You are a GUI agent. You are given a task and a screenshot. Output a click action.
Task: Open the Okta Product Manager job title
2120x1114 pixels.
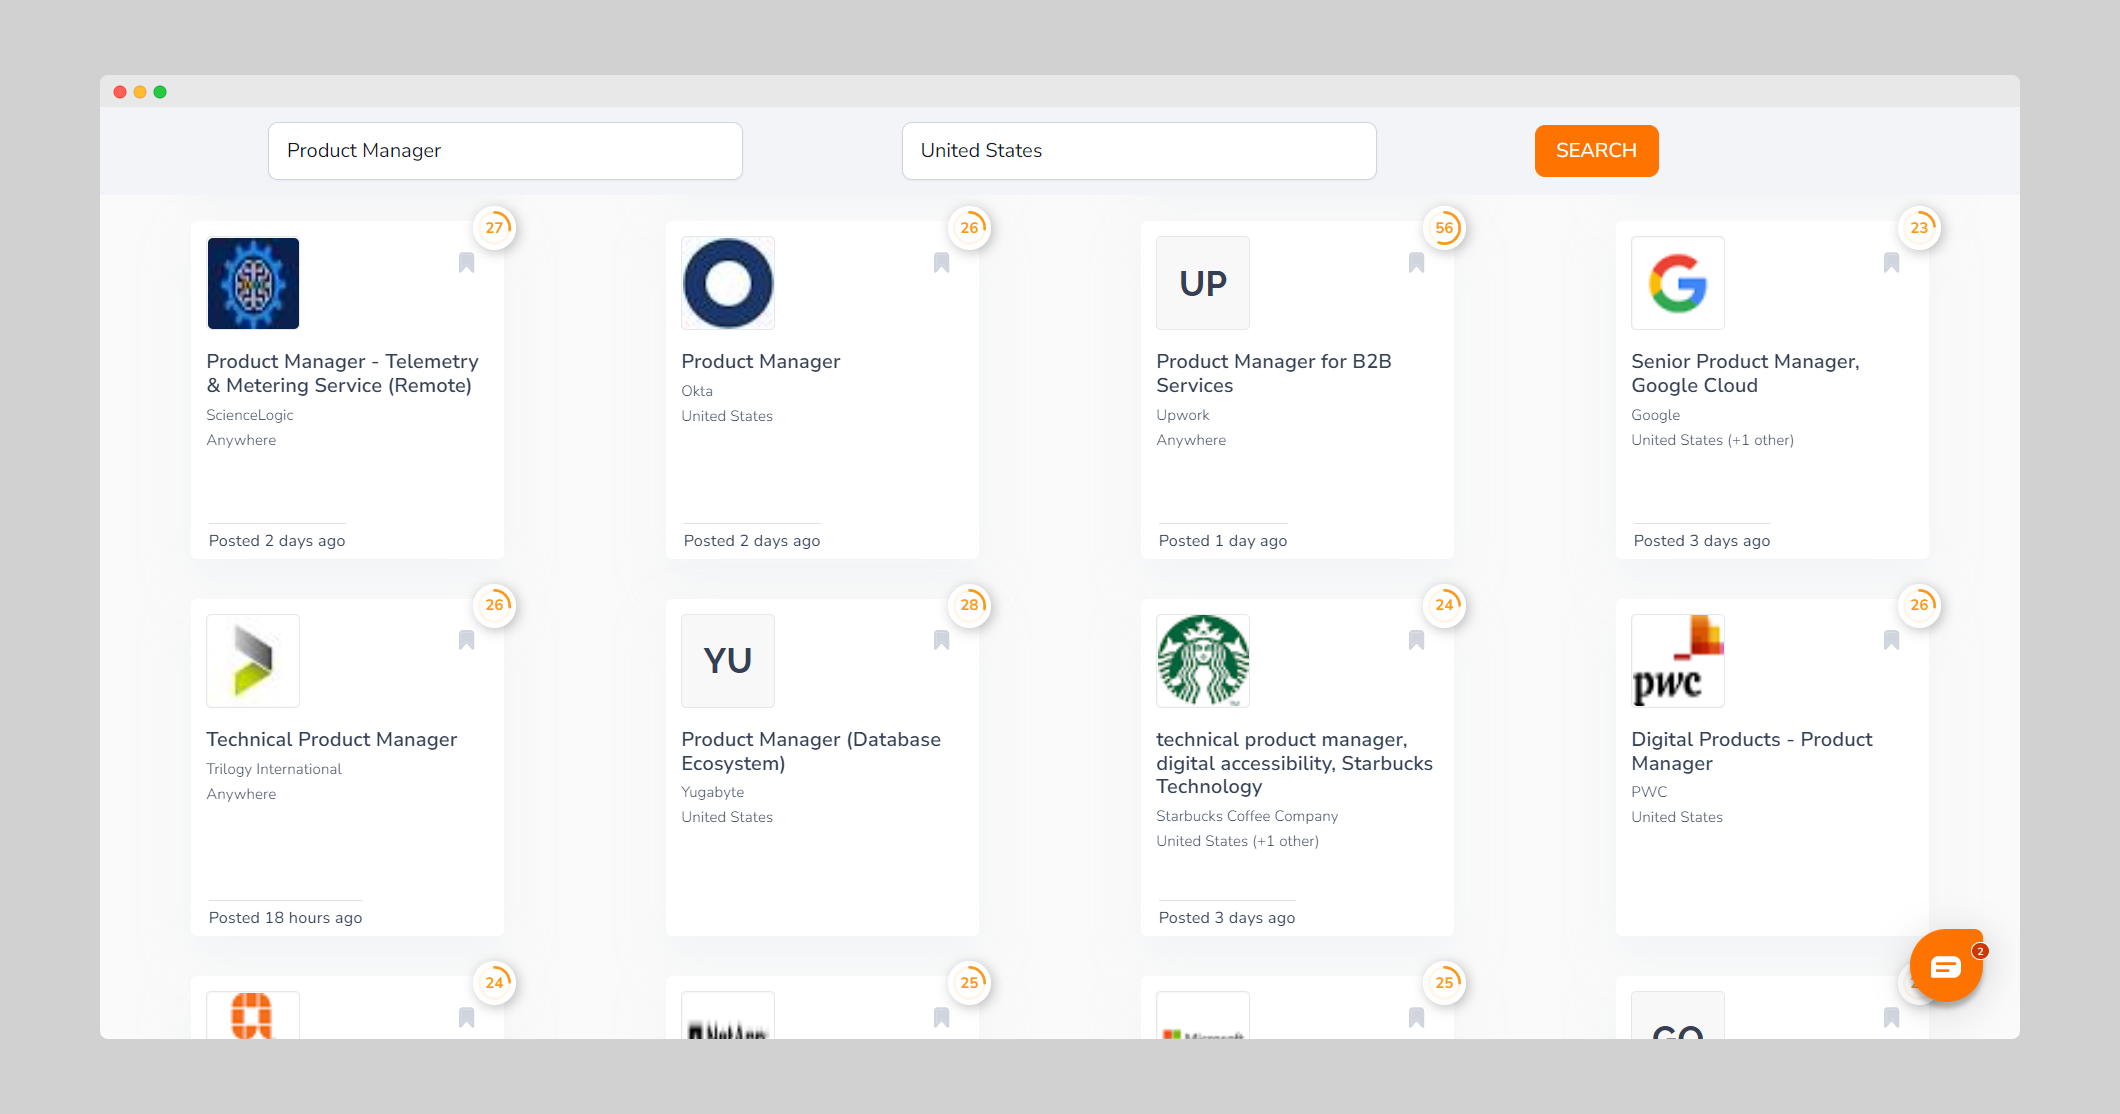(761, 361)
